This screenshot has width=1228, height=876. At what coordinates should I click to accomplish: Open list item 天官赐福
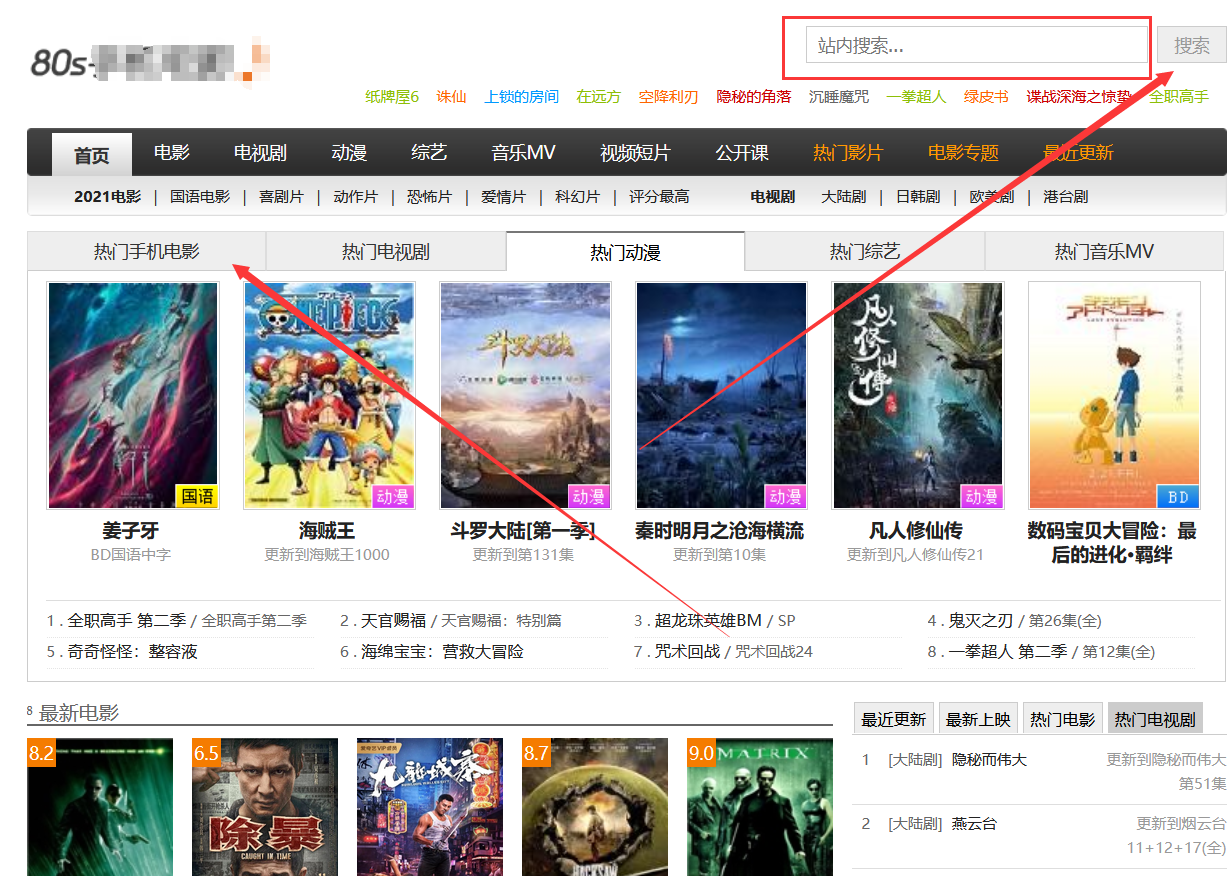point(394,620)
